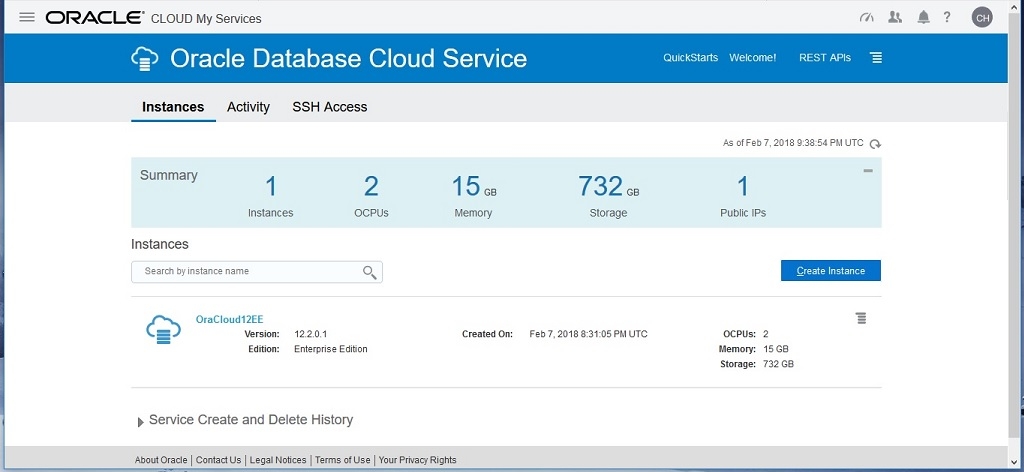
Task: Open the Terms of Use footer link
Action: 343,460
